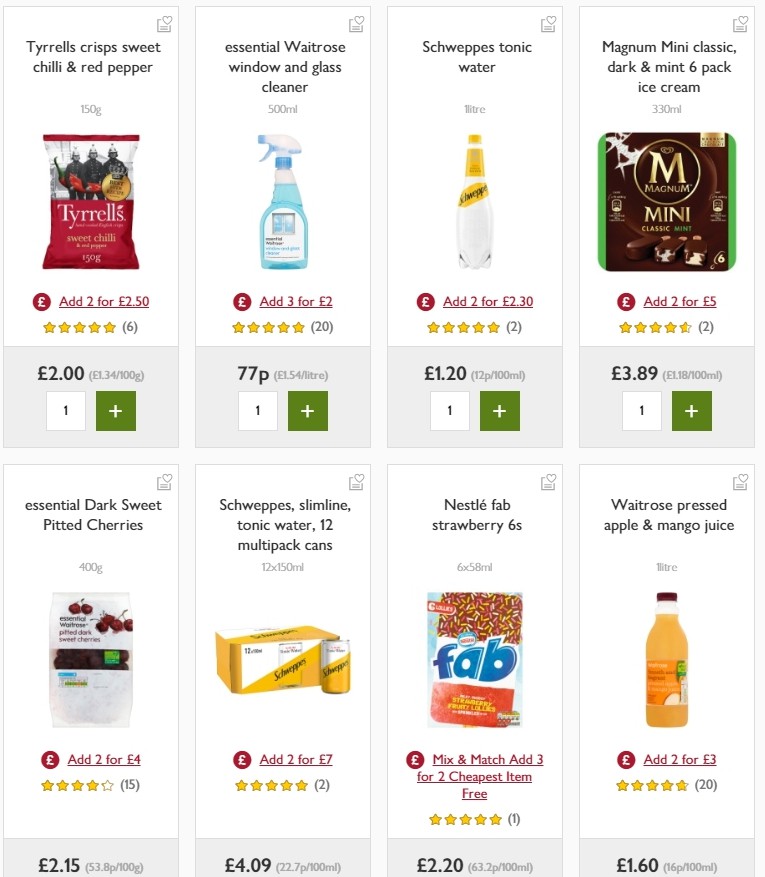This screenshot has height=877, width=765.
Task: Open the Schweppes slimline tonic multipack thumbnail
Action: [x=283, y=658]
